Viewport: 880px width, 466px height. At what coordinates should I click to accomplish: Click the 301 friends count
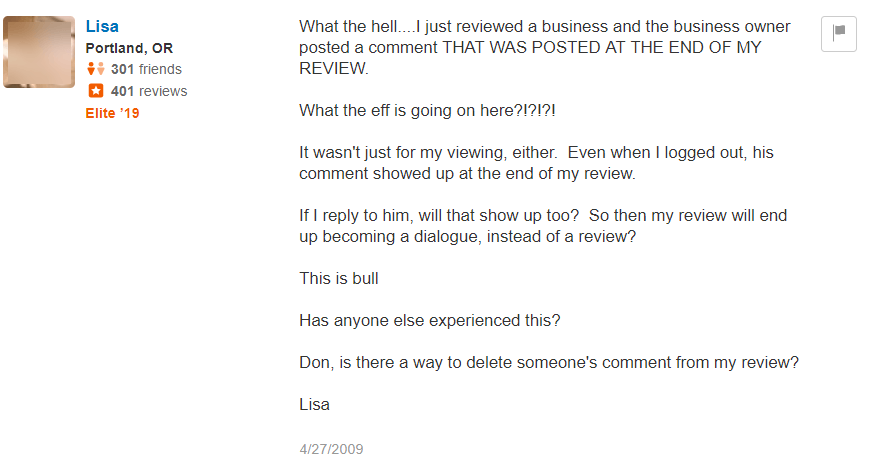(x=146, y=69)
